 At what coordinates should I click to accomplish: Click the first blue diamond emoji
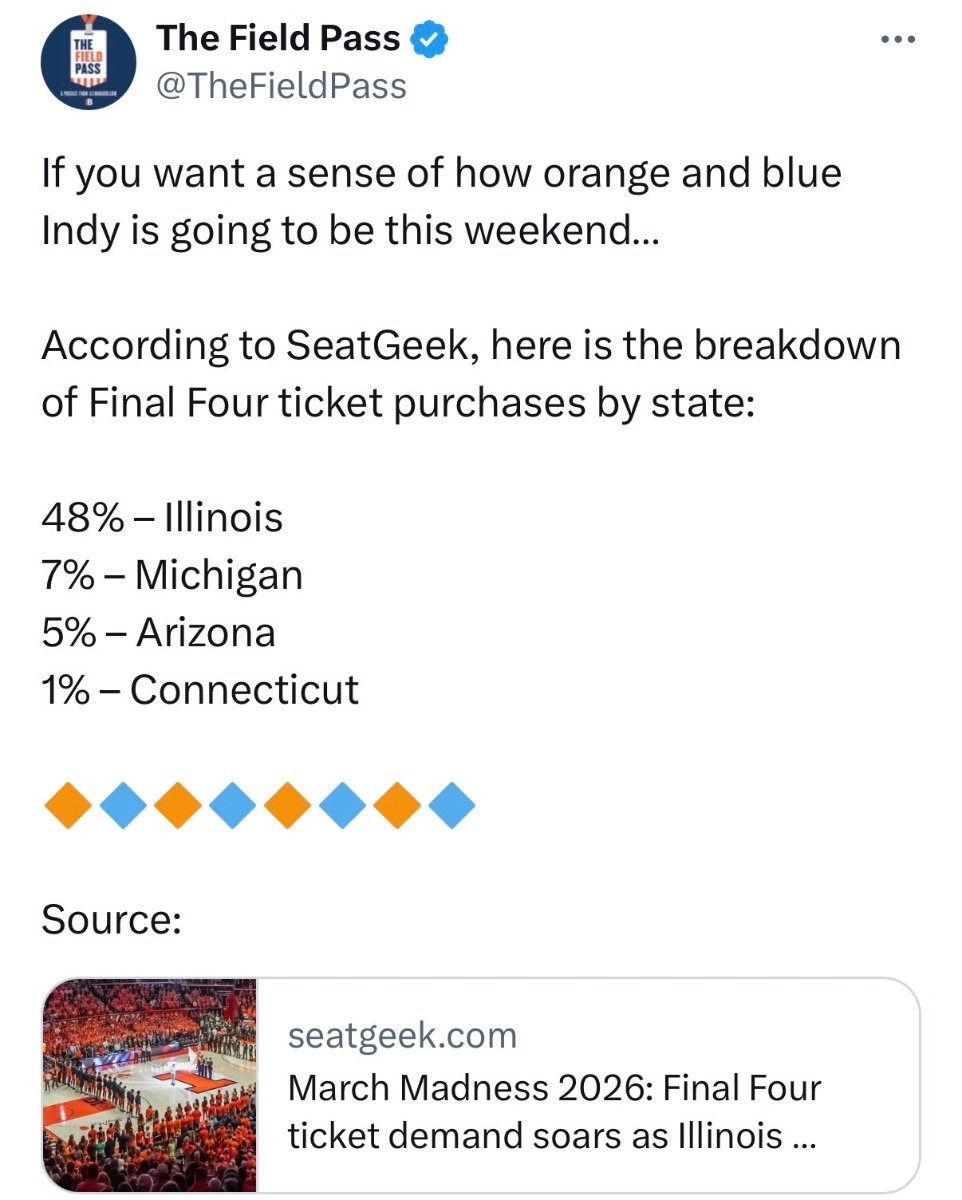click(x=123, y=806)
